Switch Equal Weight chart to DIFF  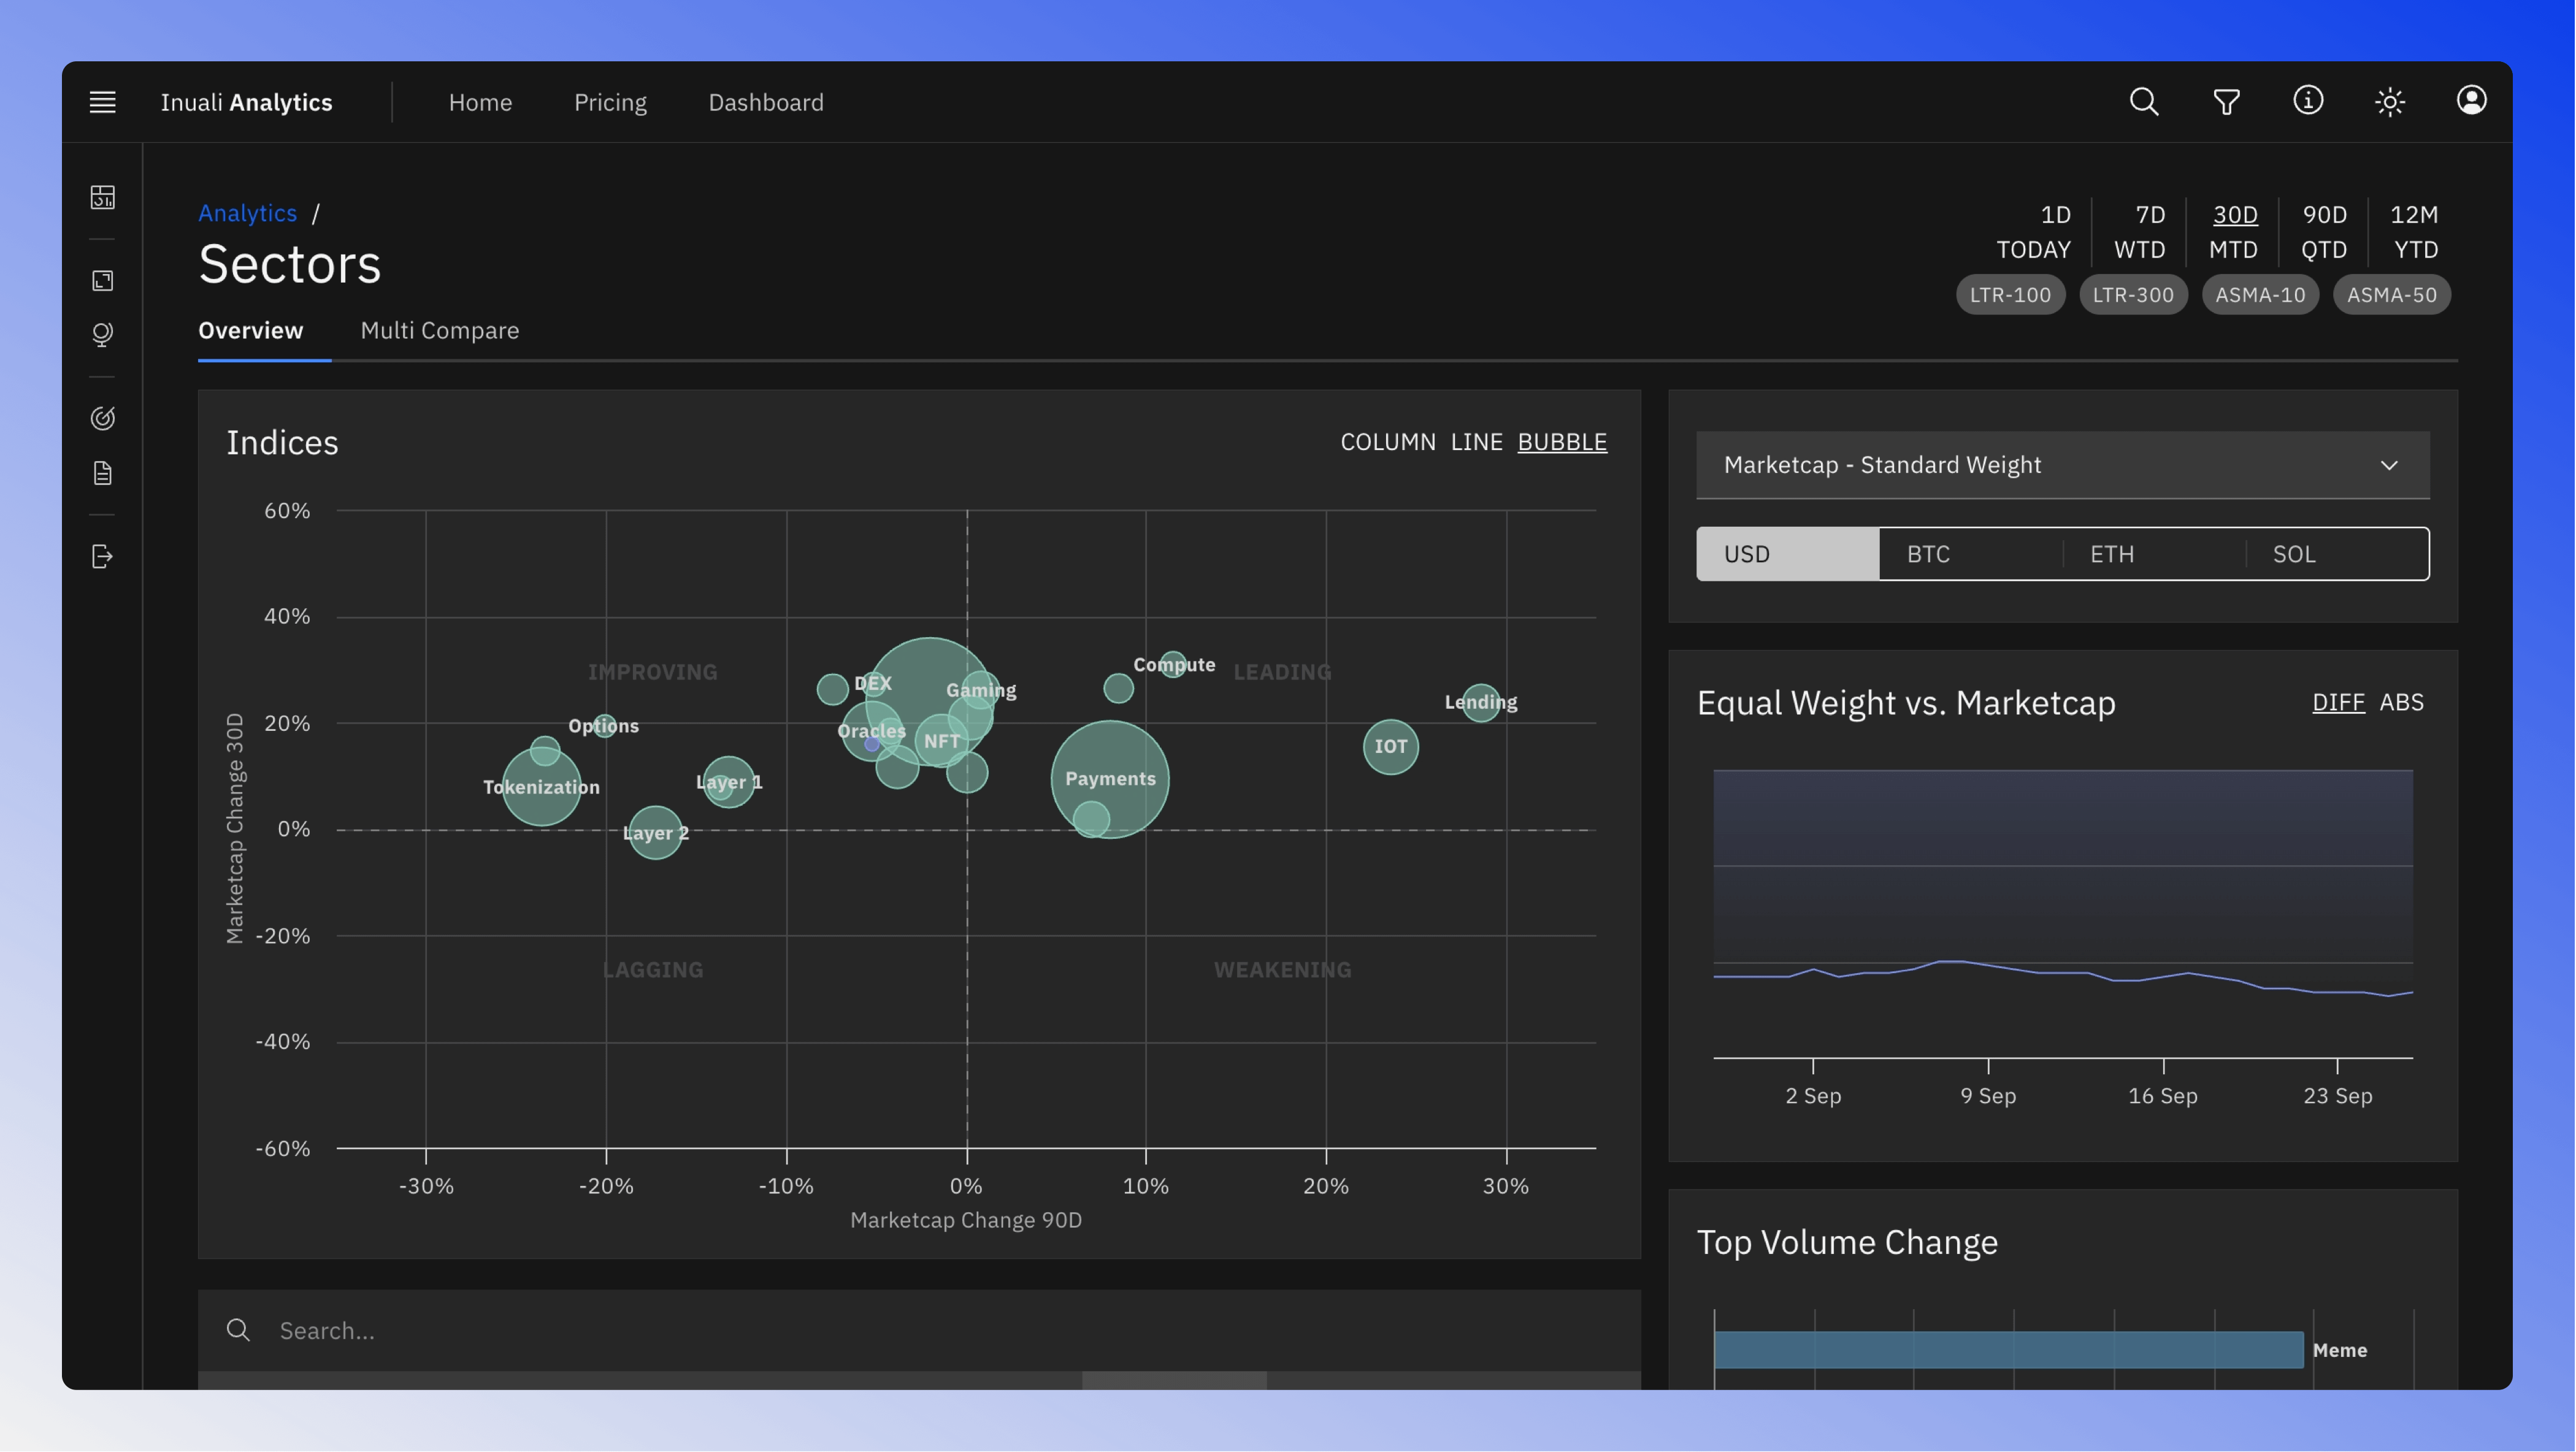2338,702
